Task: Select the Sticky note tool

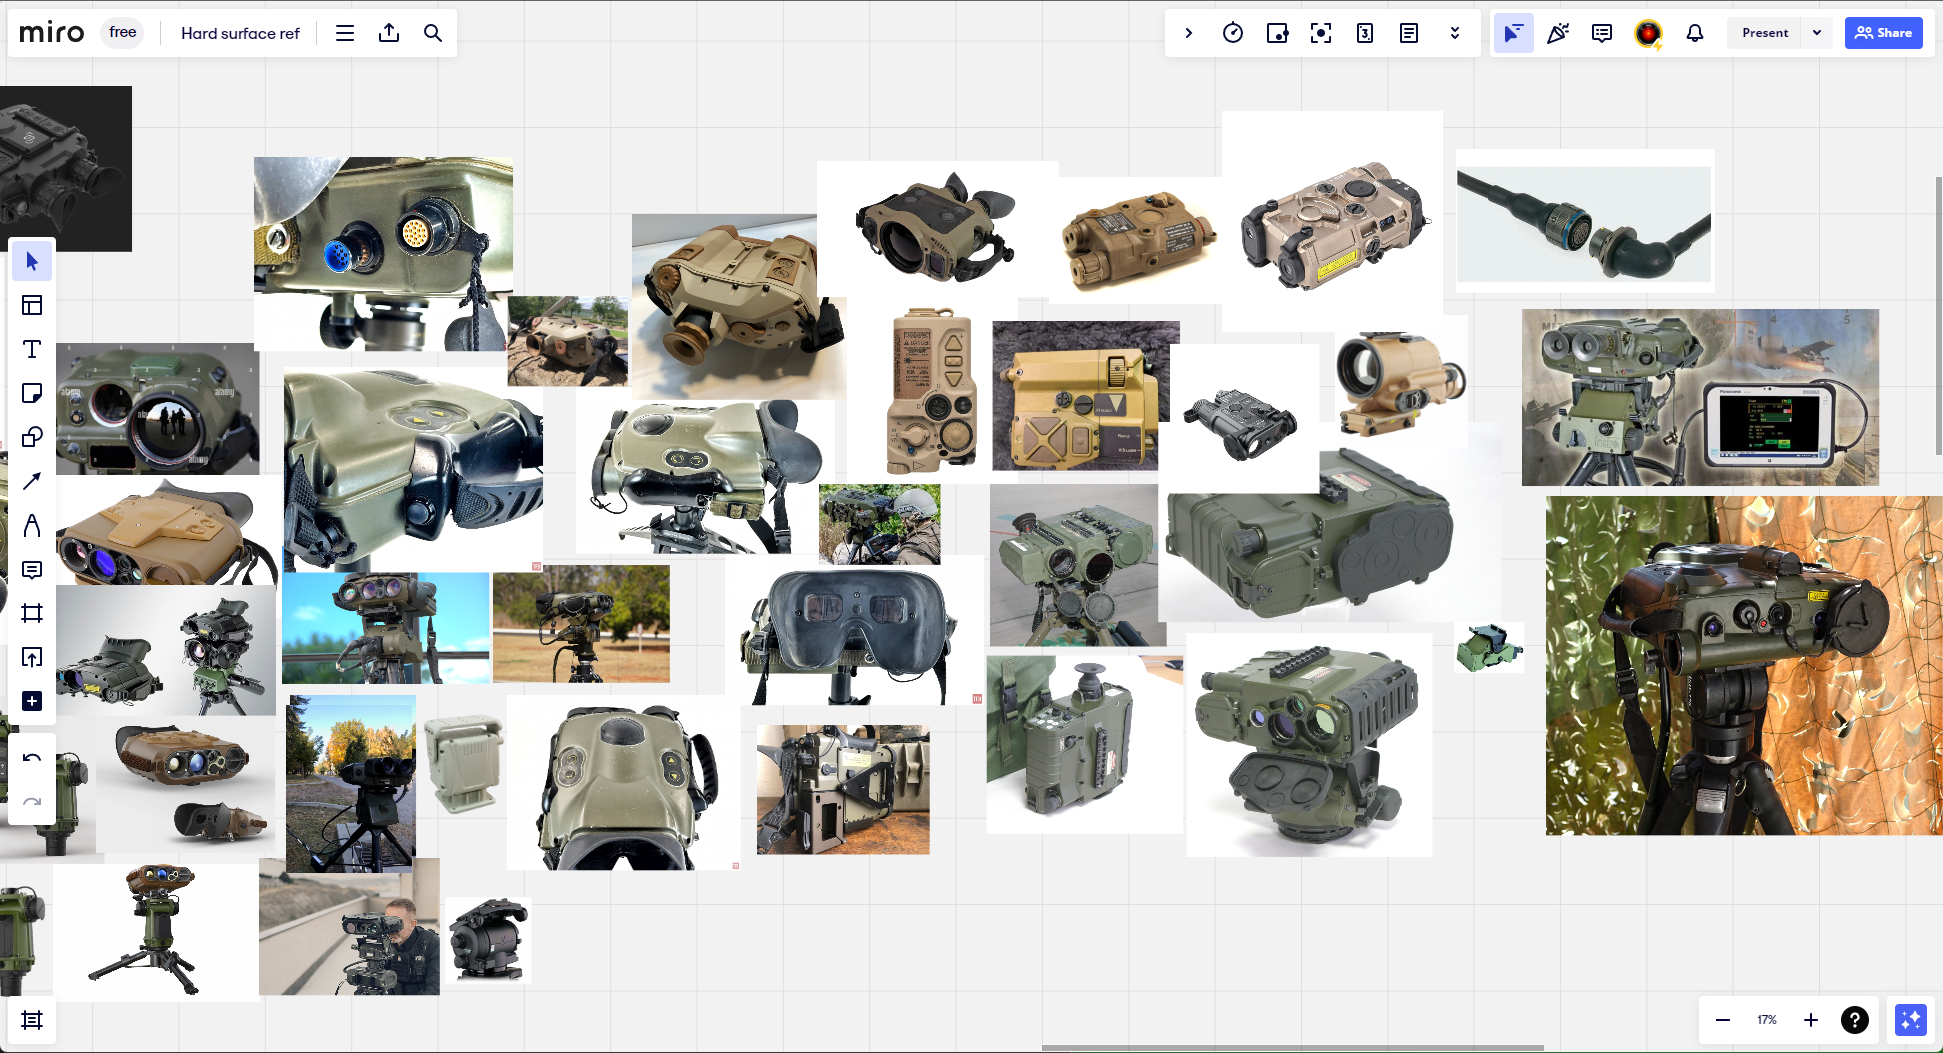Action: coord(31,393)
